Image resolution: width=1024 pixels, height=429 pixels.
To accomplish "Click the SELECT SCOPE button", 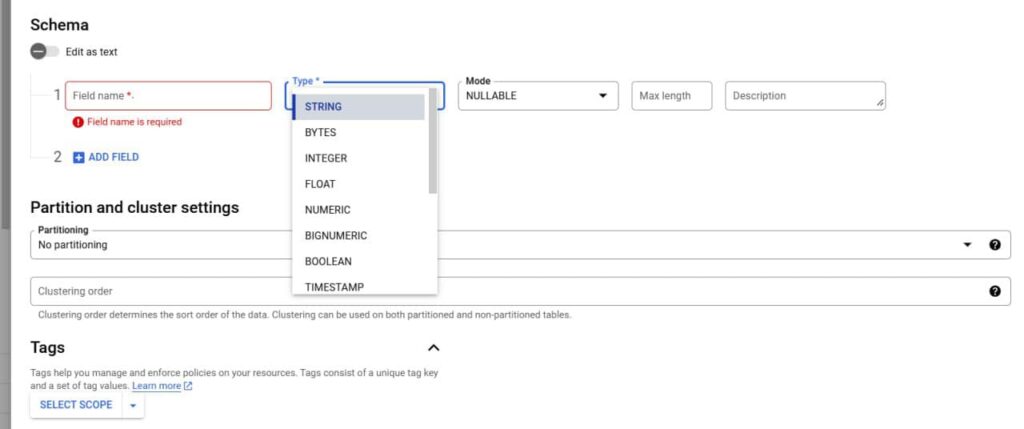I will coord(76,405).
